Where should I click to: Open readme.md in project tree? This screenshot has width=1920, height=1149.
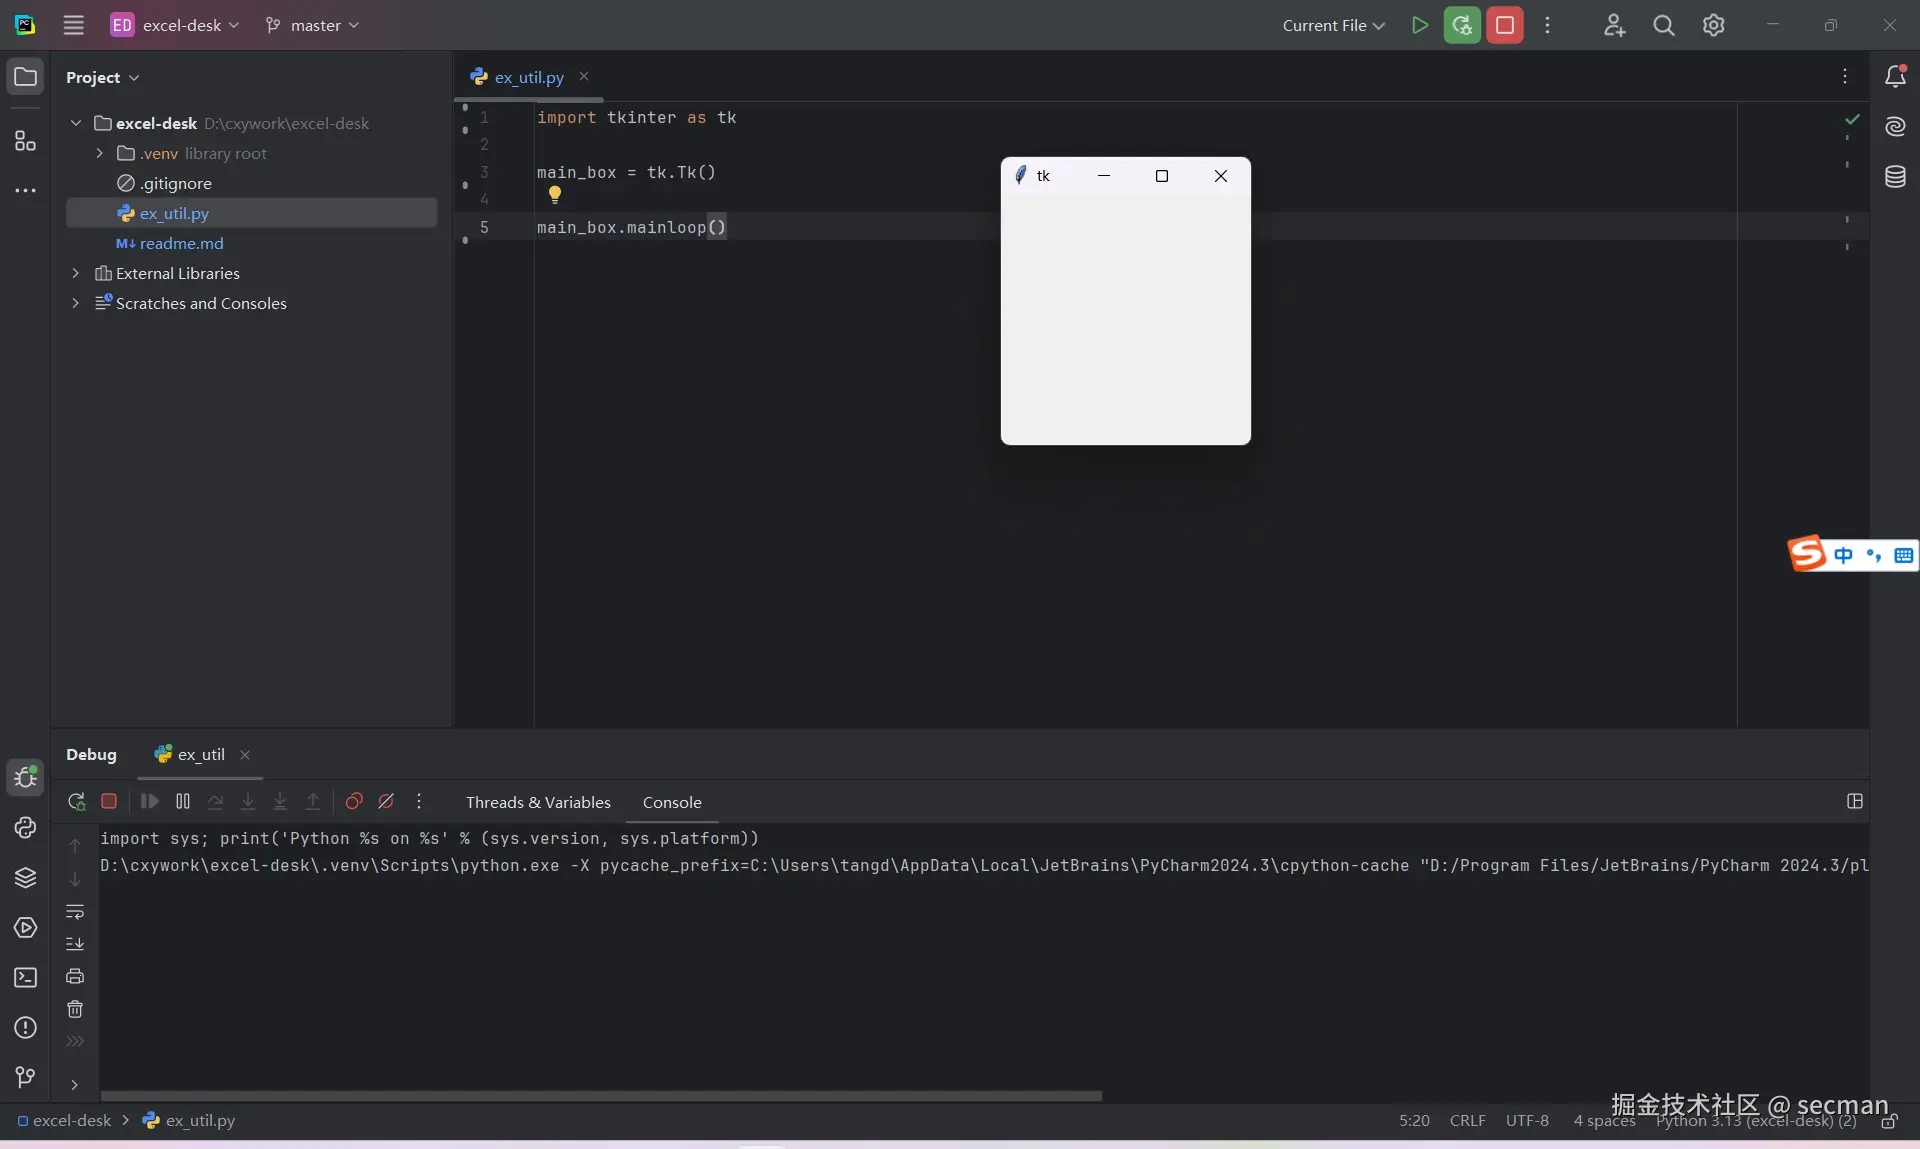tap(181, 243)
